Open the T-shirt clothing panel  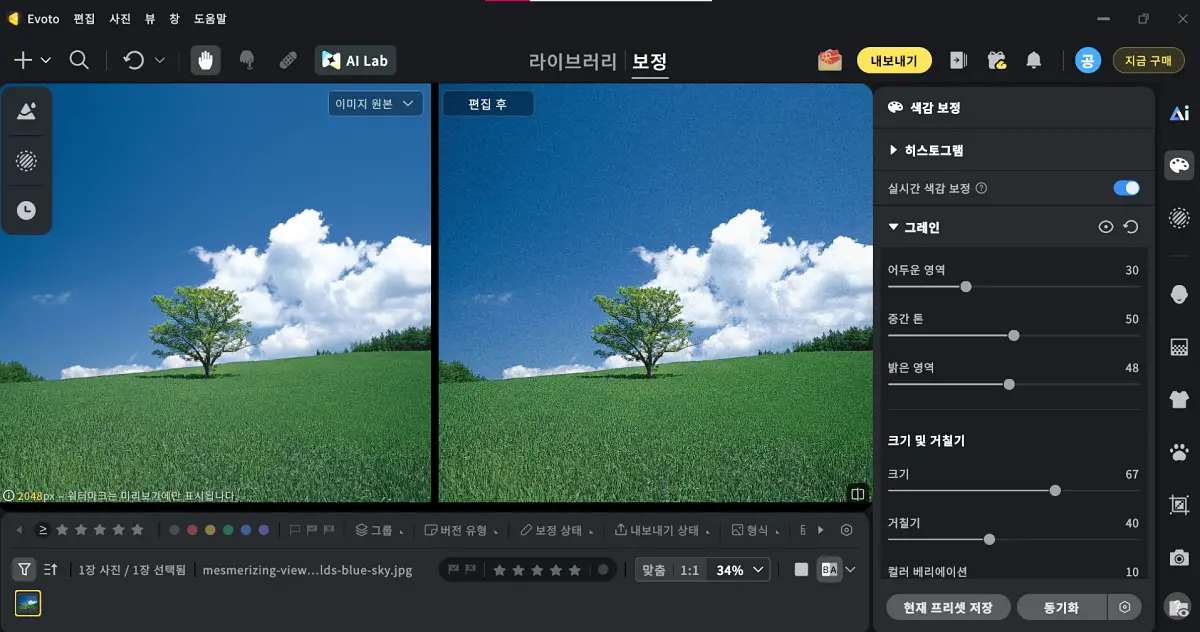1179,399
